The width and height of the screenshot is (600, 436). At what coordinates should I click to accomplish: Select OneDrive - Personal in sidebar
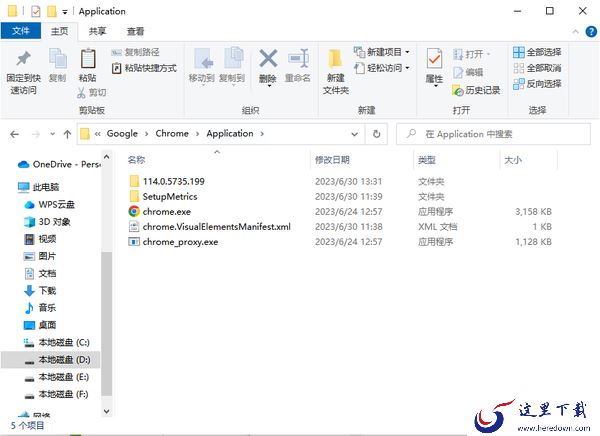click(59, 164)
